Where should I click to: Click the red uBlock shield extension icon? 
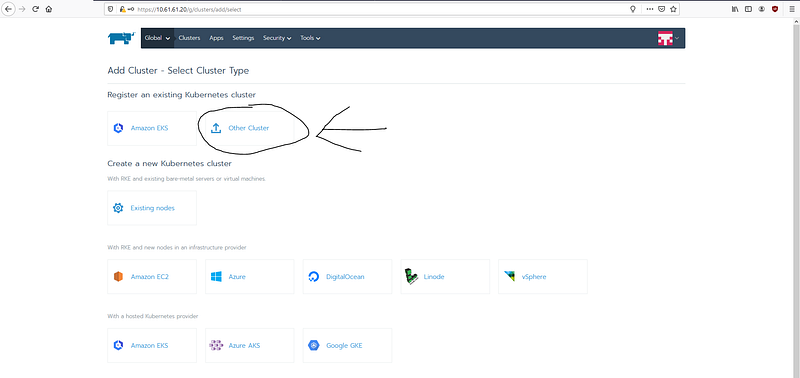click(775, 9)
